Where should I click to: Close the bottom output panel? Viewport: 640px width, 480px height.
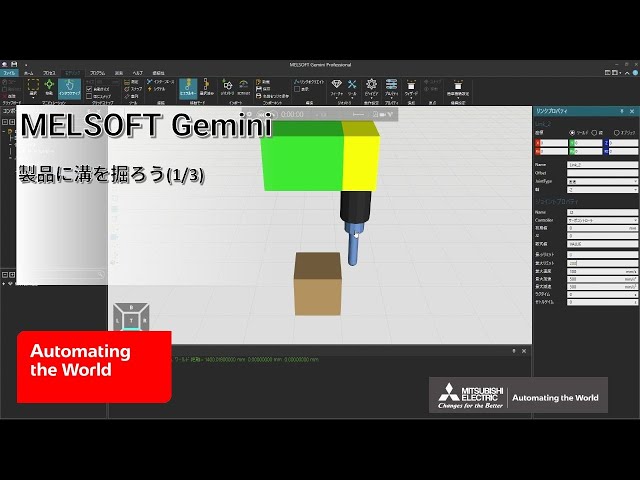pos(524,351)
